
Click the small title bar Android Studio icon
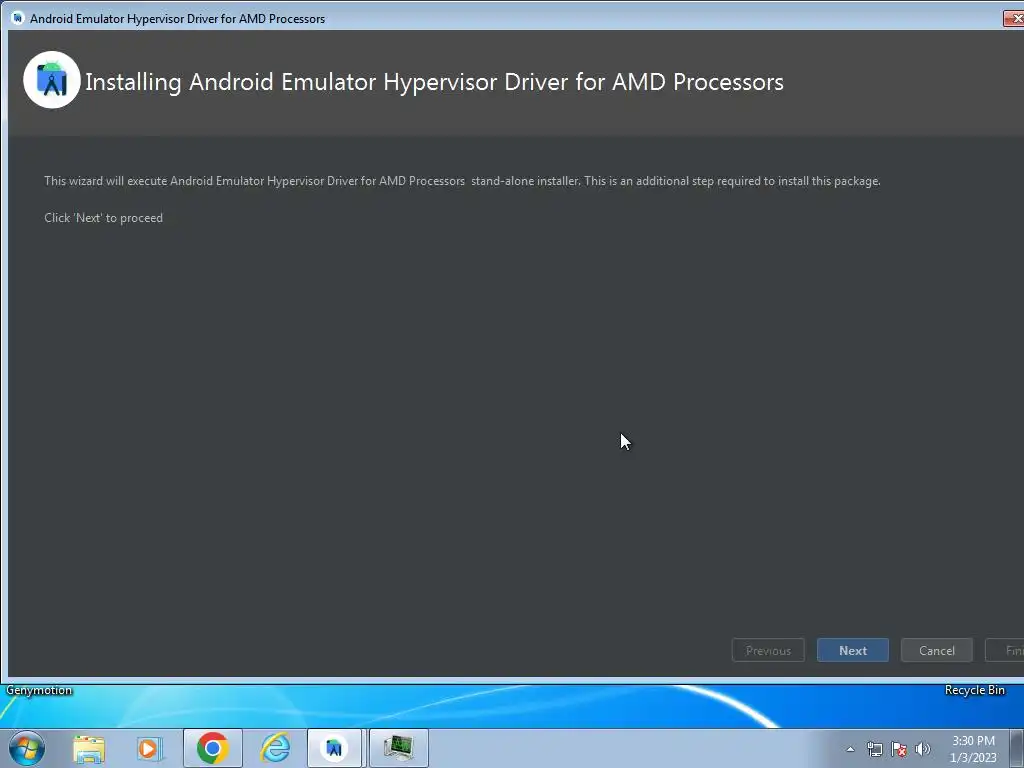point(18,18)
